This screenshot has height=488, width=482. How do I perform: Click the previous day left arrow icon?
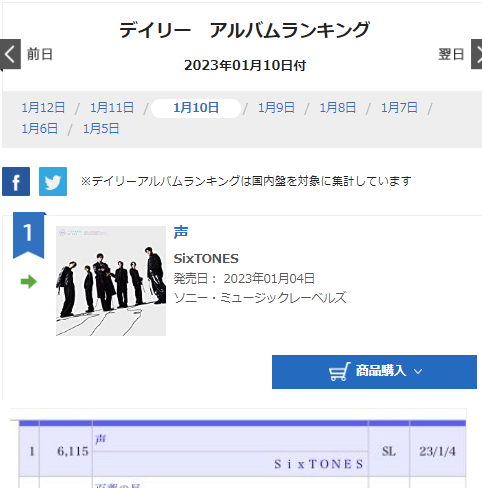click(x=10, y=54)
